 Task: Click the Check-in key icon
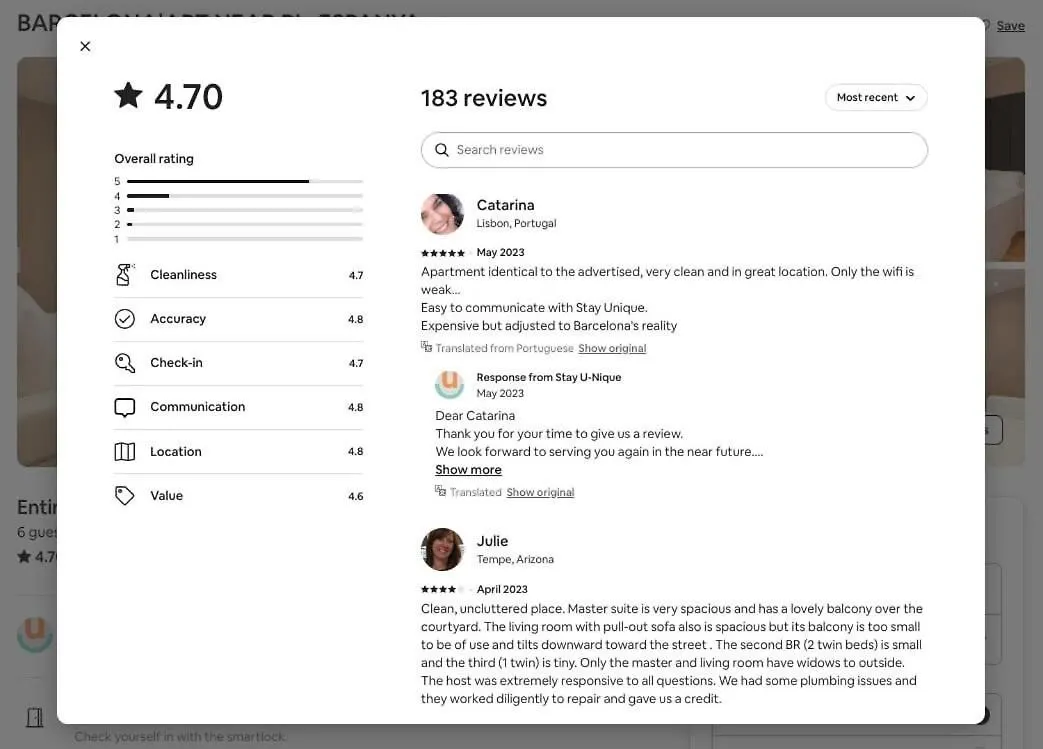[x=124, y=363]
